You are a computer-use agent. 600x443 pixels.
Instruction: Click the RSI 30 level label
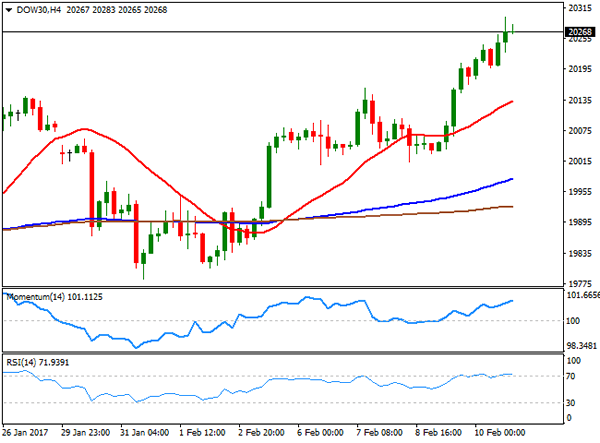pyautogui.click(x=571, y=403)
